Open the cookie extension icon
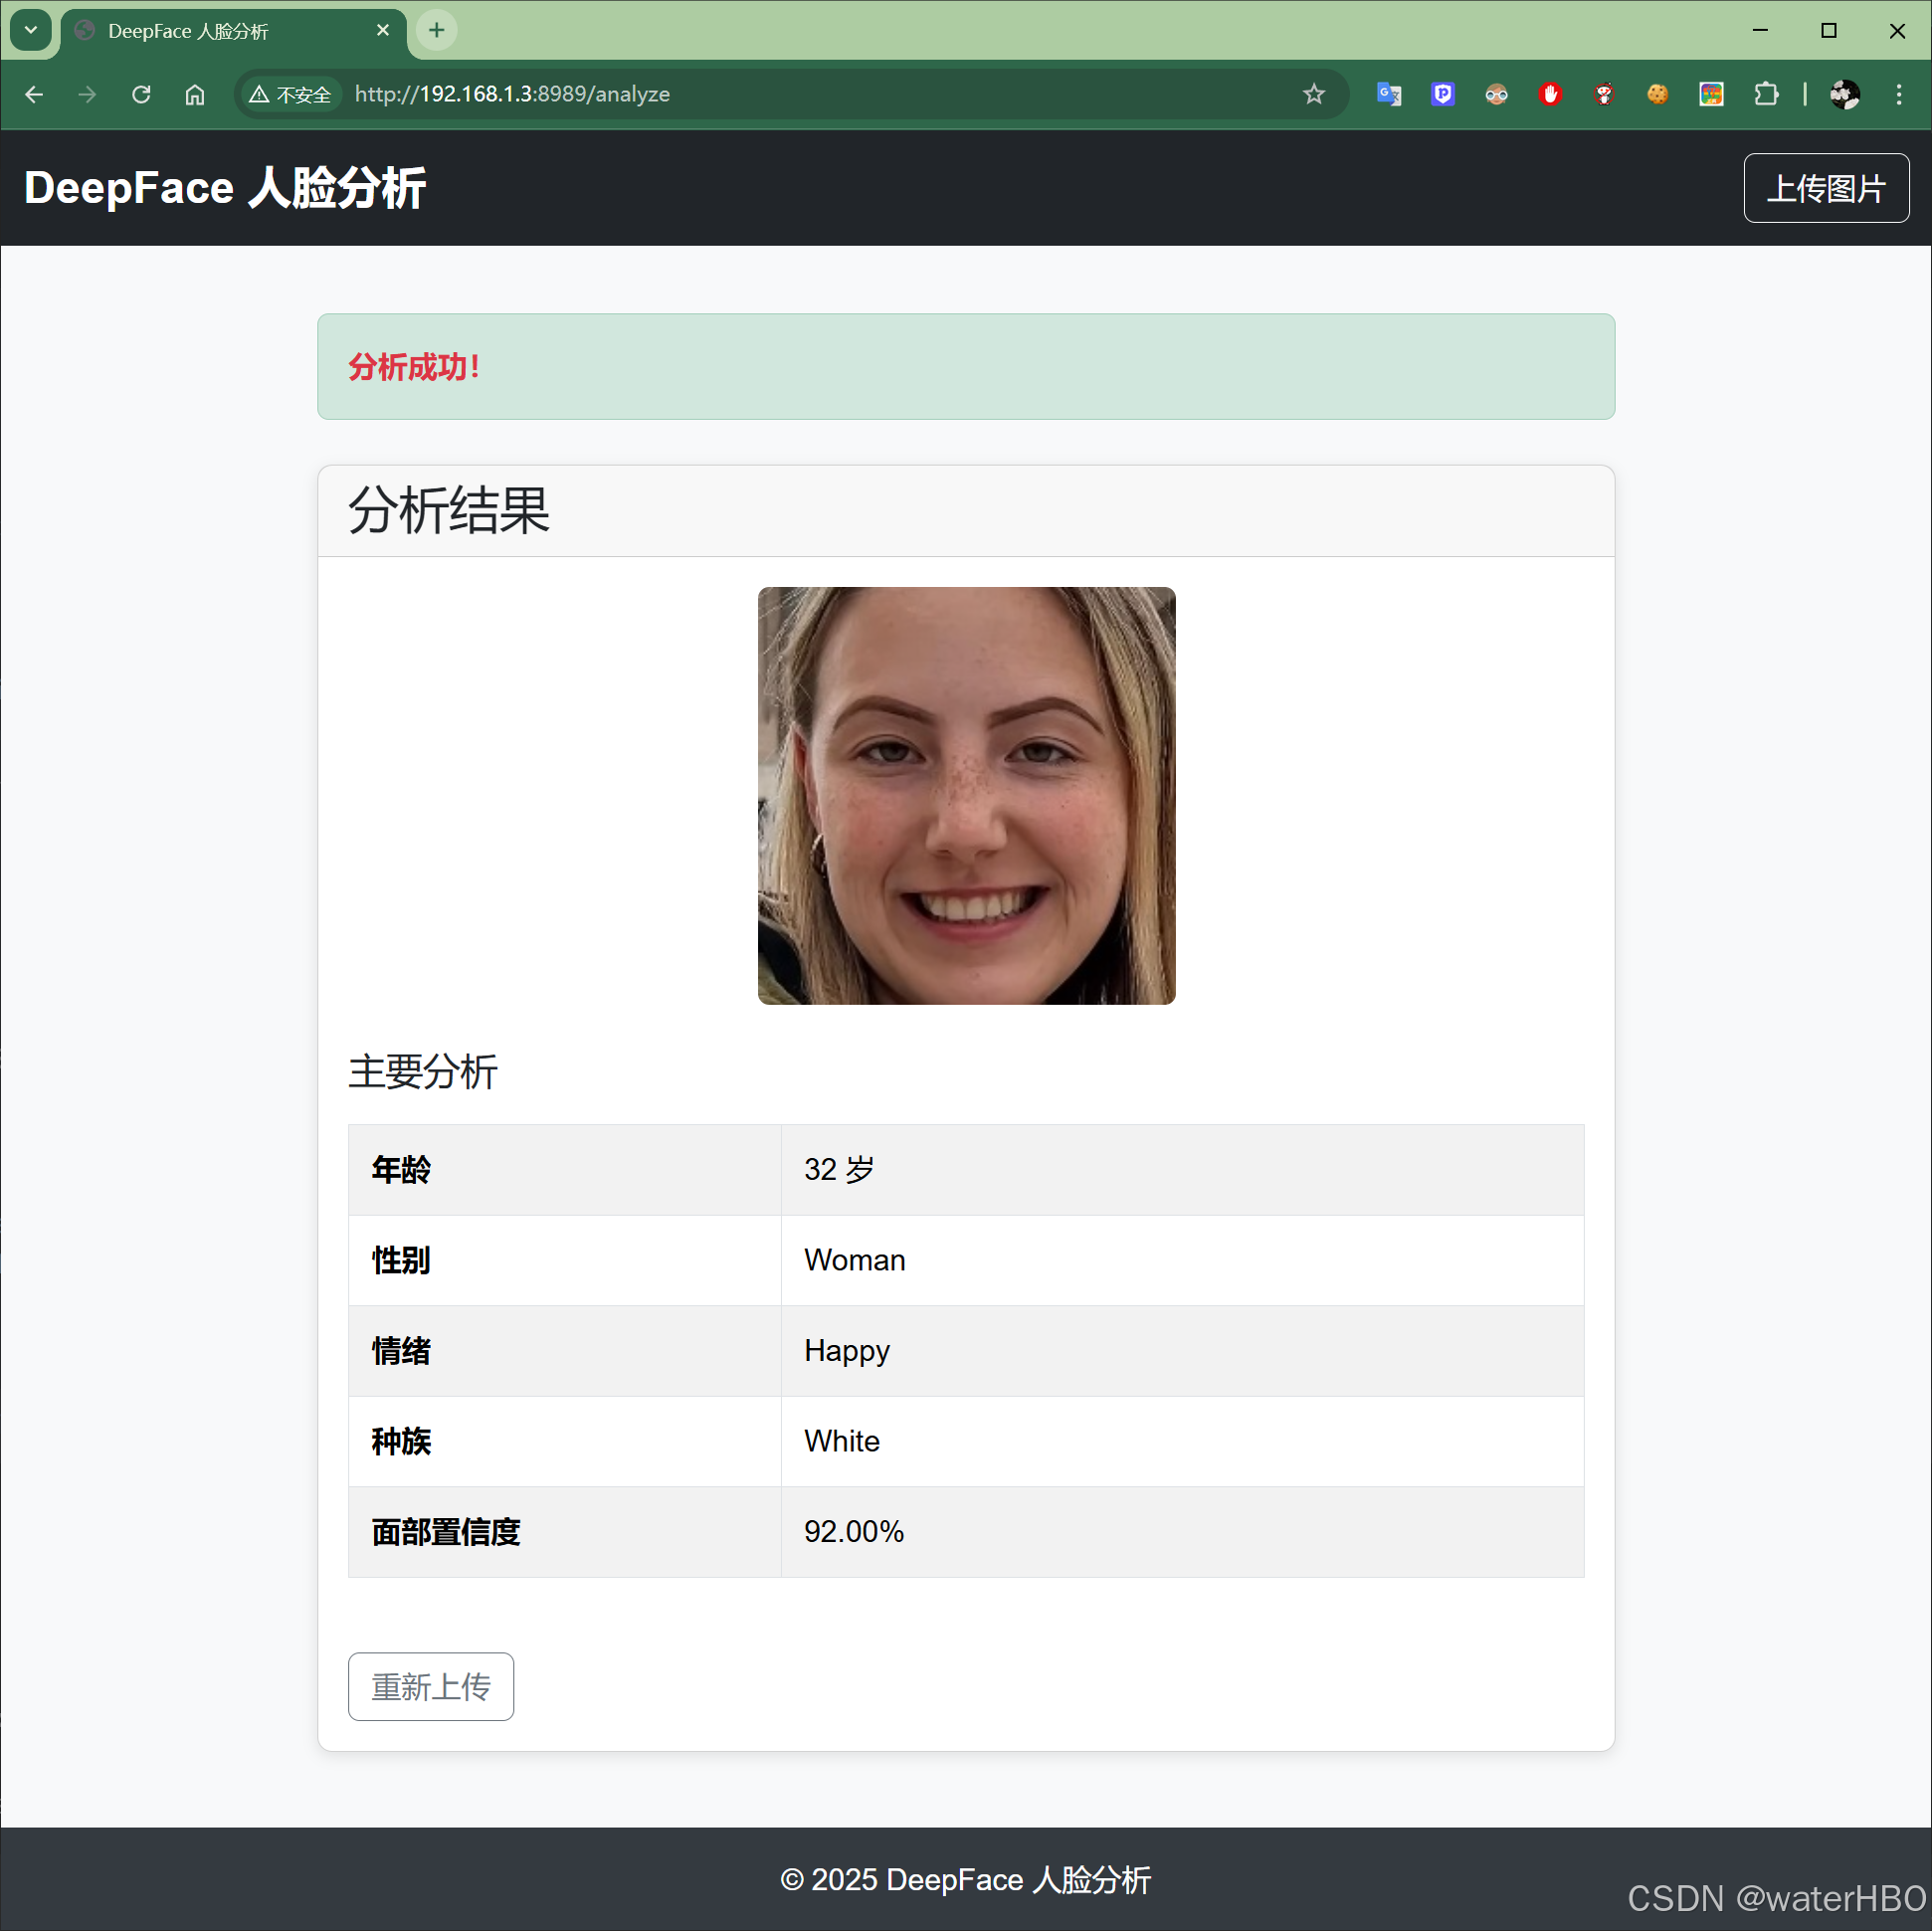The image size is (1932, 1931). pos(1657,94)
